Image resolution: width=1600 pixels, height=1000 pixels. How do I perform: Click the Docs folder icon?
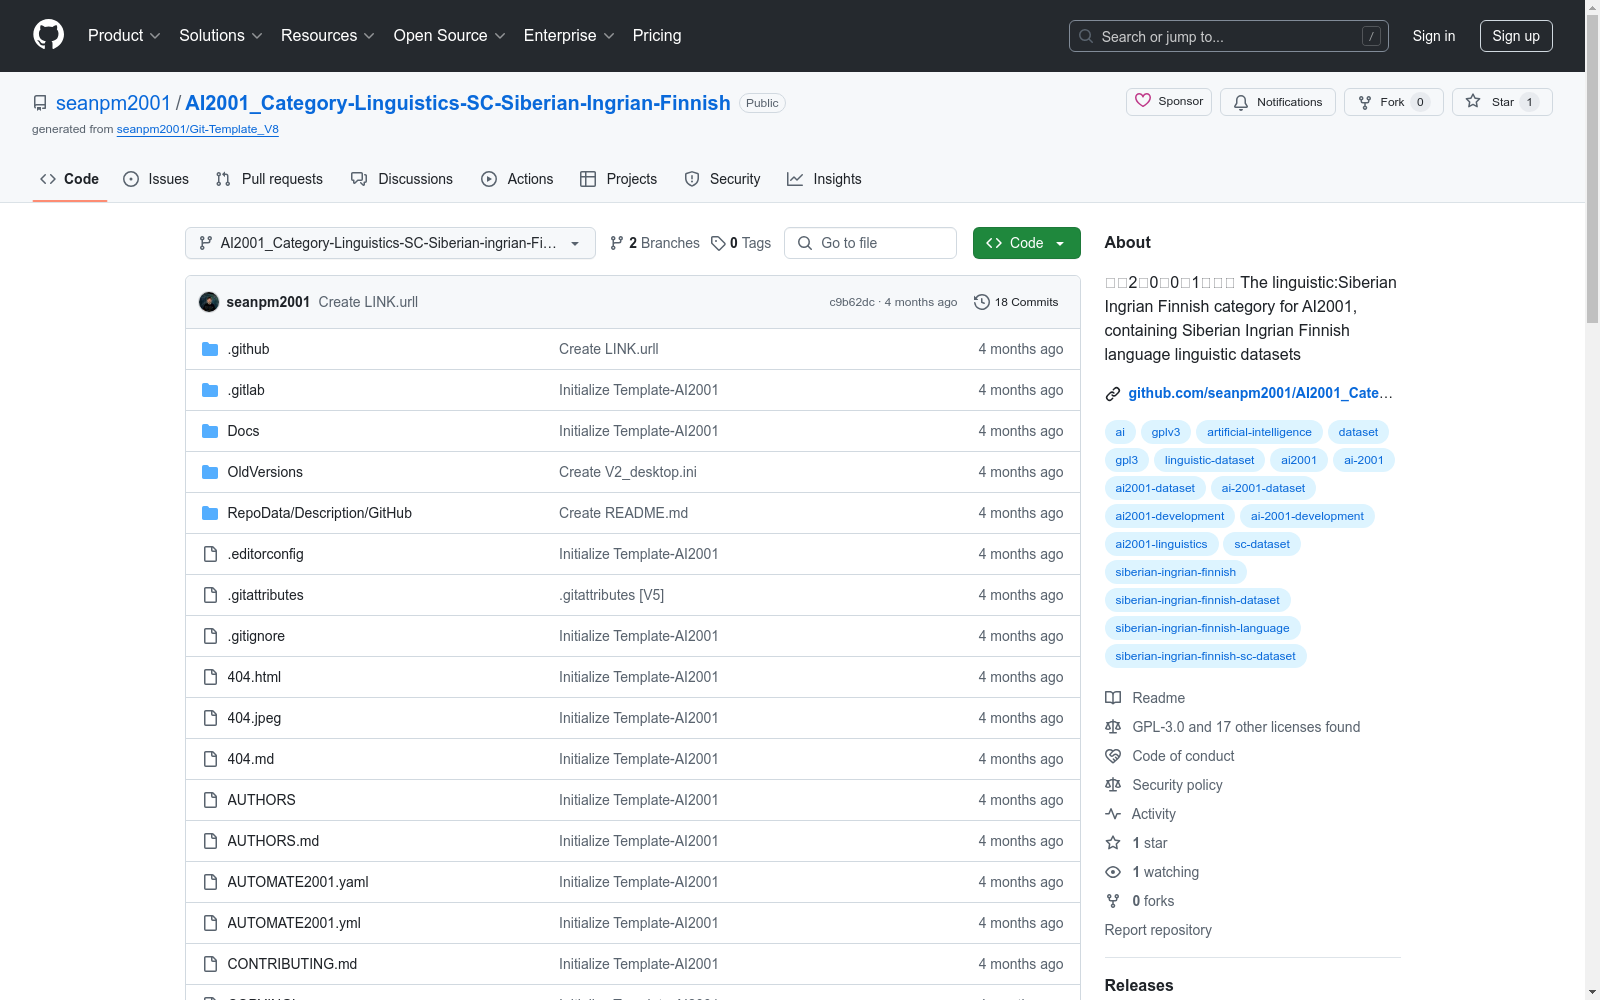[210, 431]
